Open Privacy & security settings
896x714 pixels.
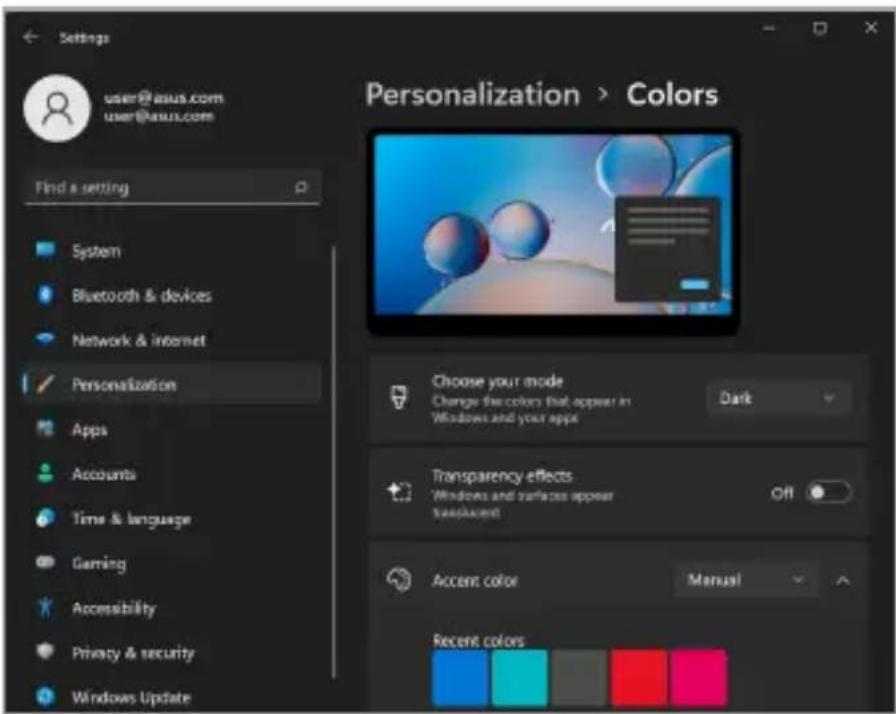point(171,652)
